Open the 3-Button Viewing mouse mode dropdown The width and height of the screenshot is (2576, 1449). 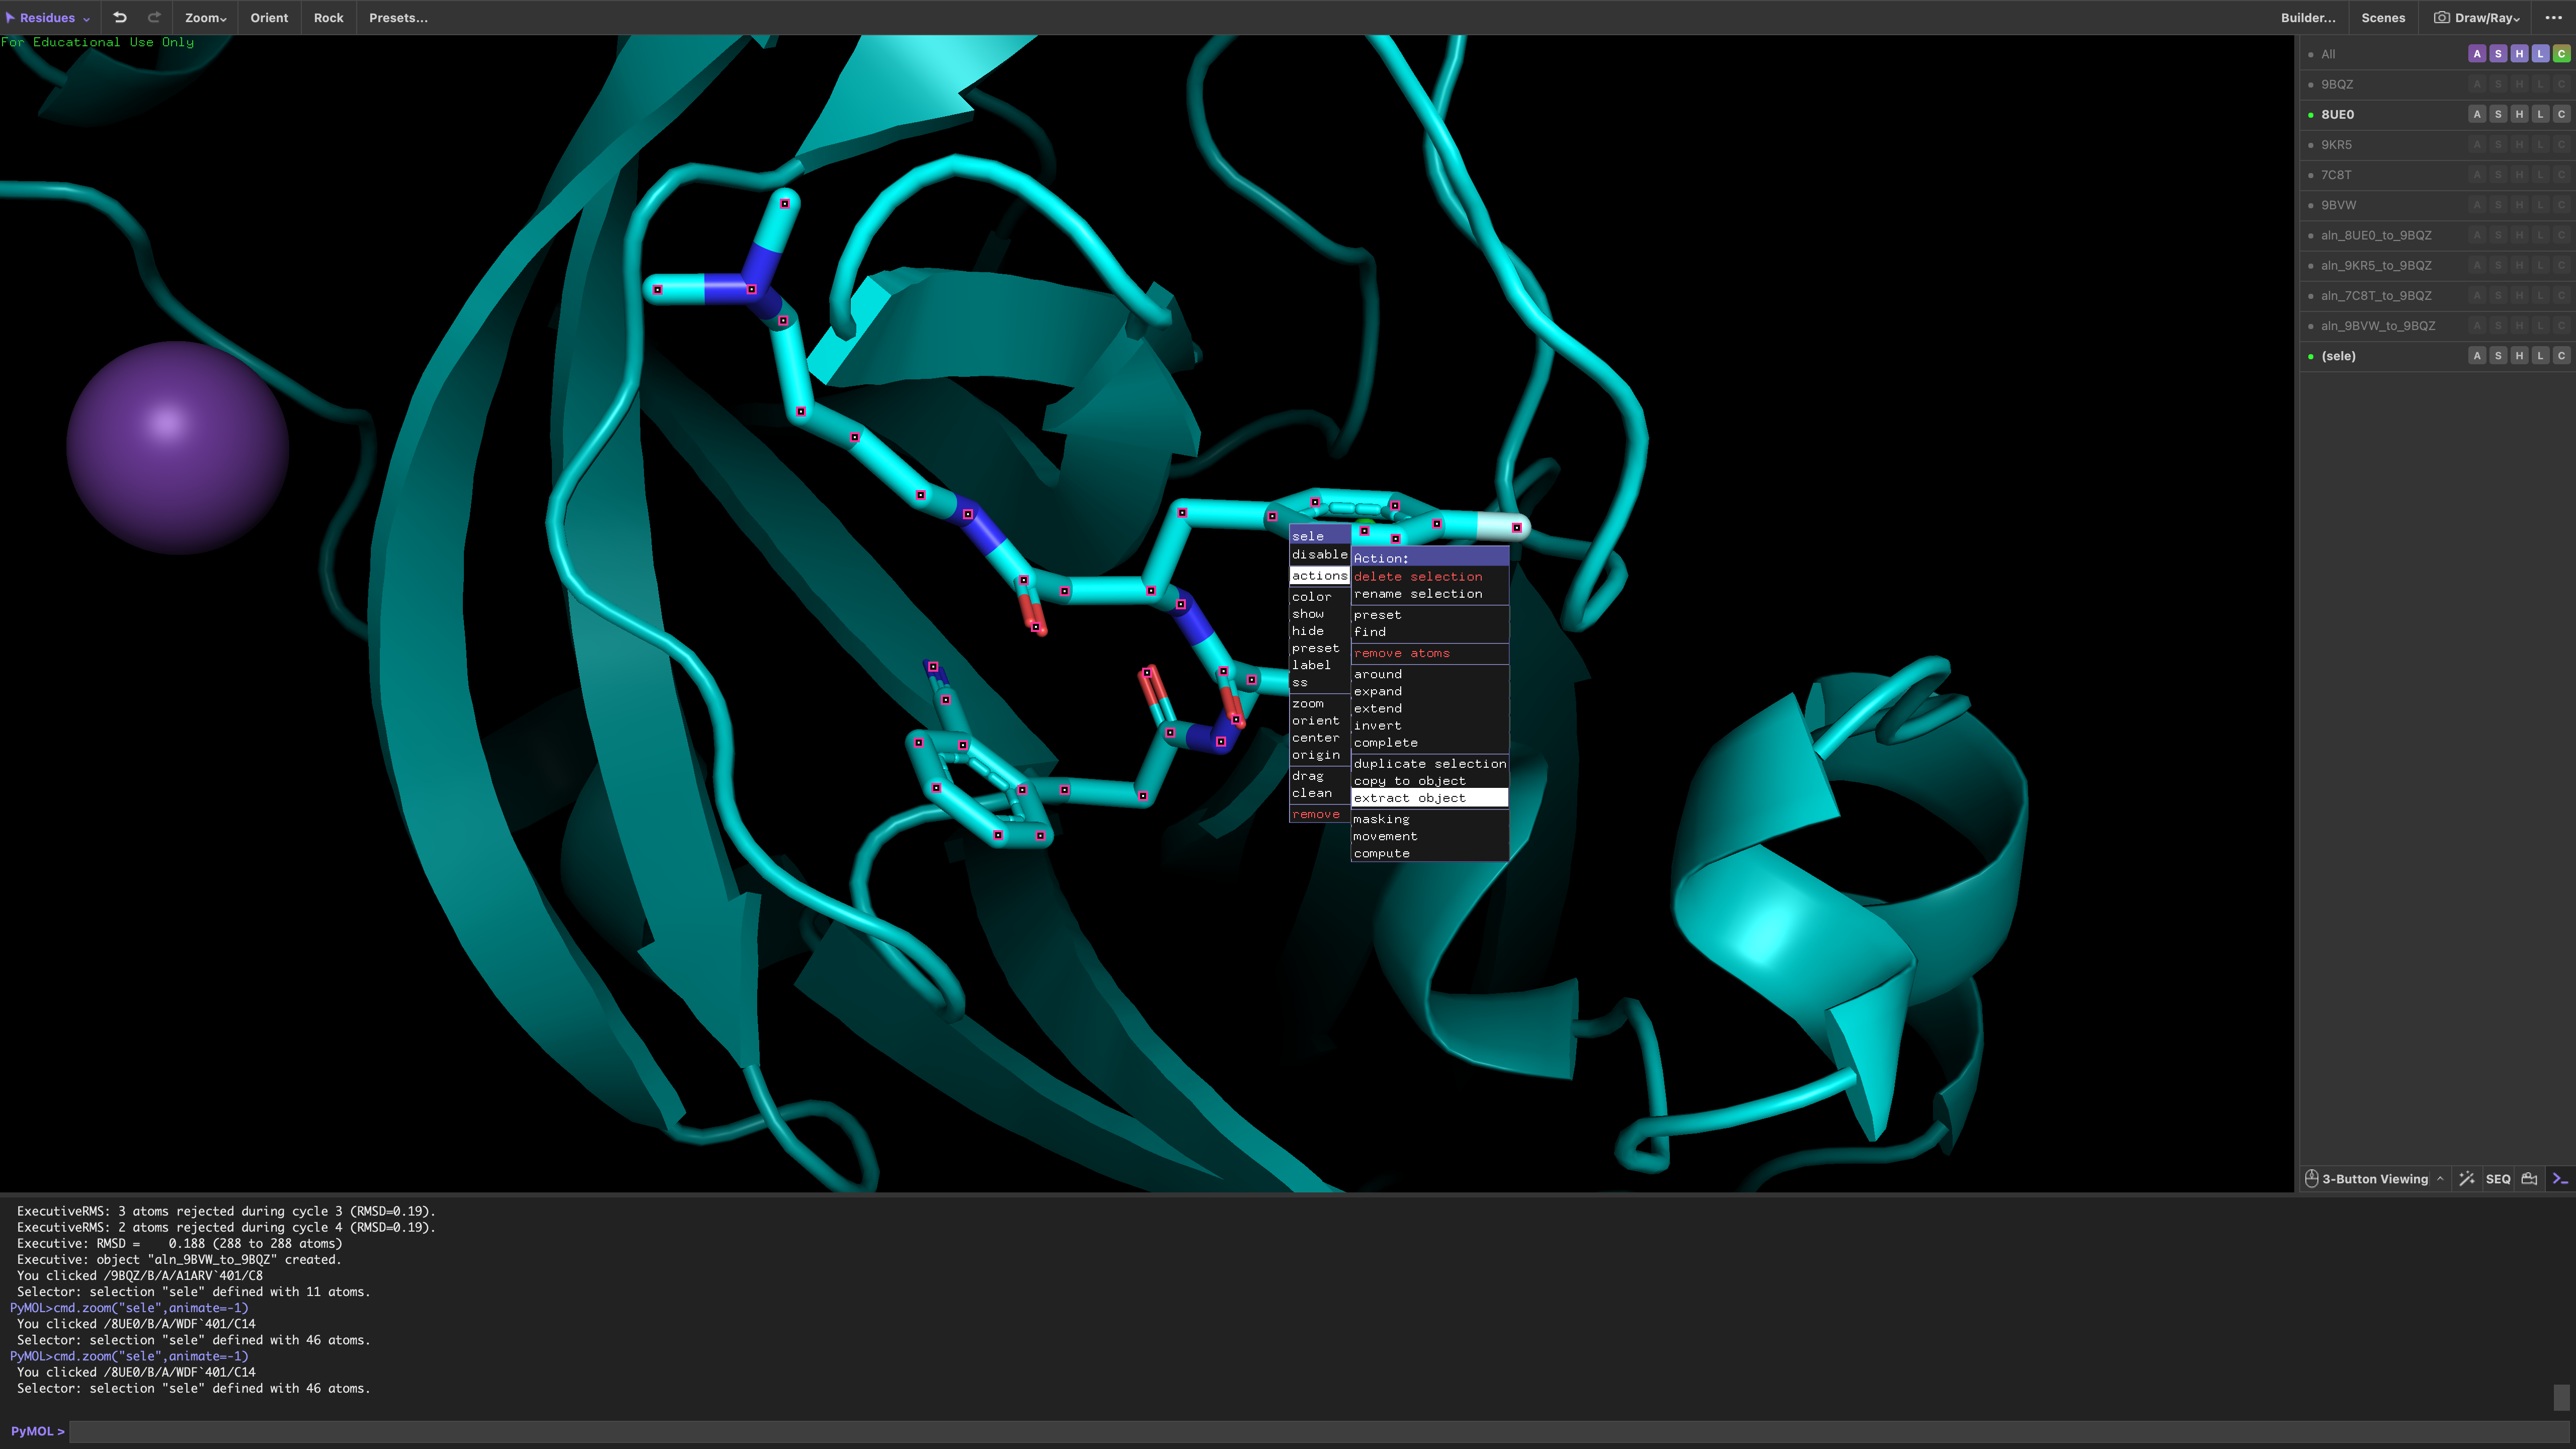(2375, 1178)
